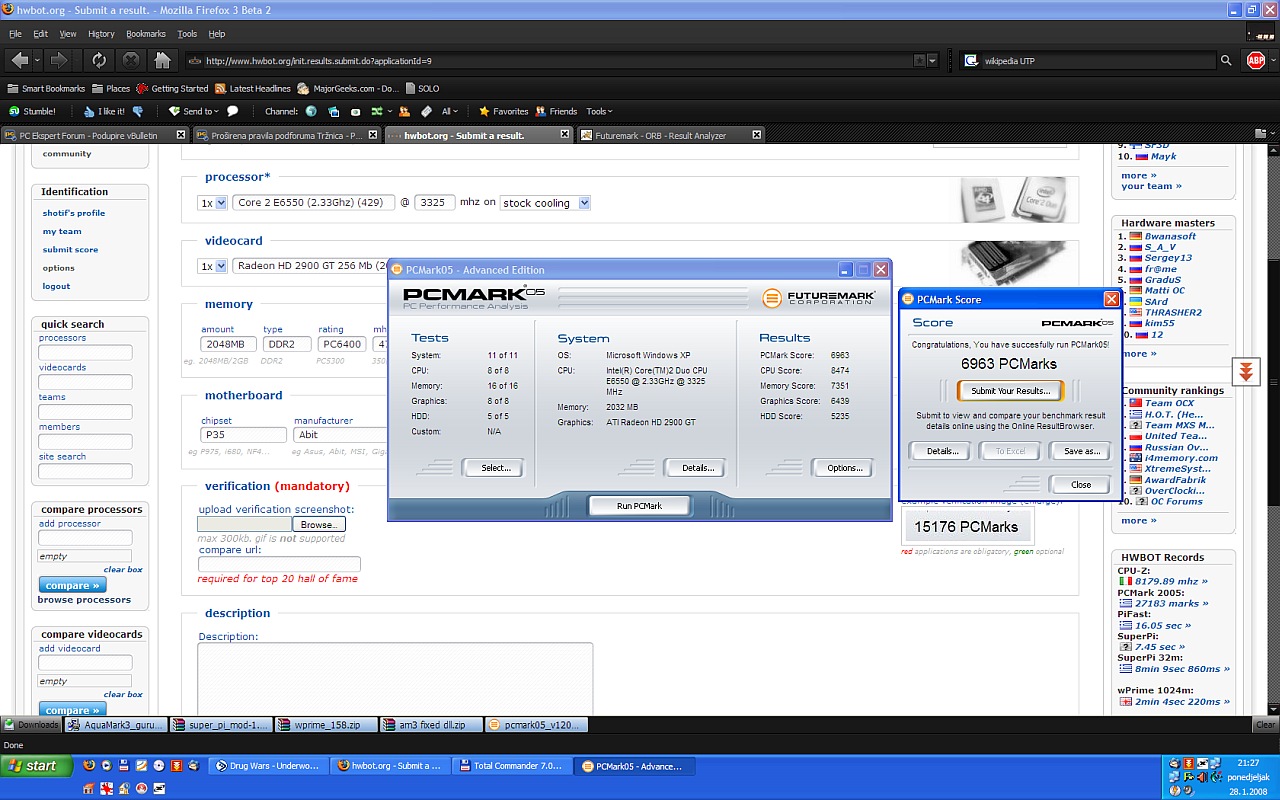Switch to the PC Ekspert Forum tab
The width and height of the screenshot is (1280, 800).
(x=94, y=135)
